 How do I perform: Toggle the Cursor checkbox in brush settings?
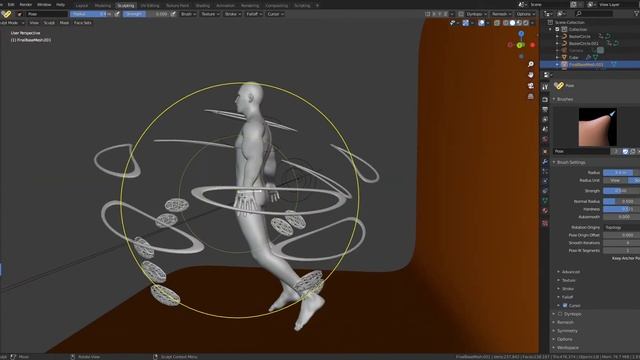[565, 305]
